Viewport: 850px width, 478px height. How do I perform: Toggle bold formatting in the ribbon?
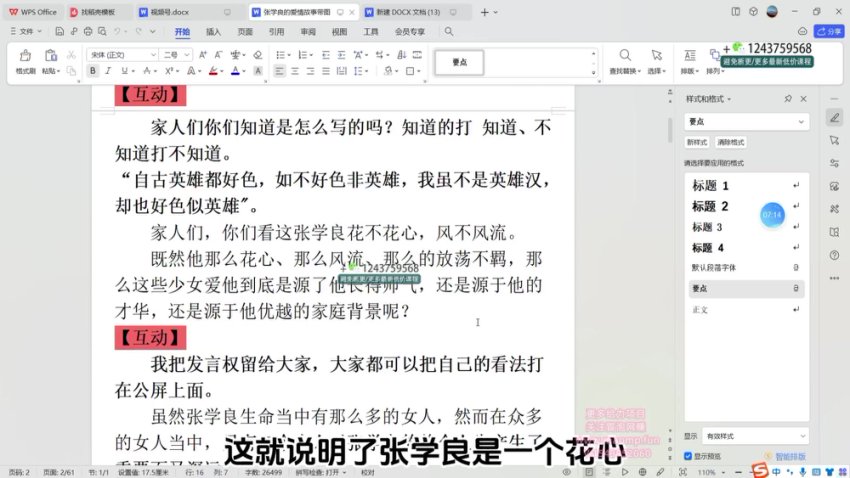[93, 71]
